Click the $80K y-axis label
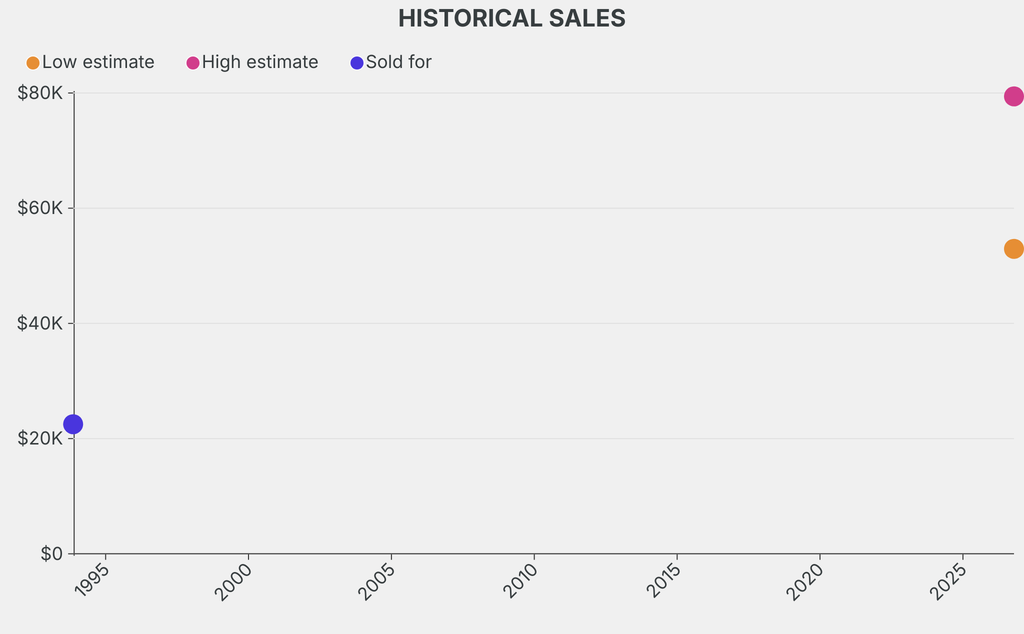 (x=40, y=93)
